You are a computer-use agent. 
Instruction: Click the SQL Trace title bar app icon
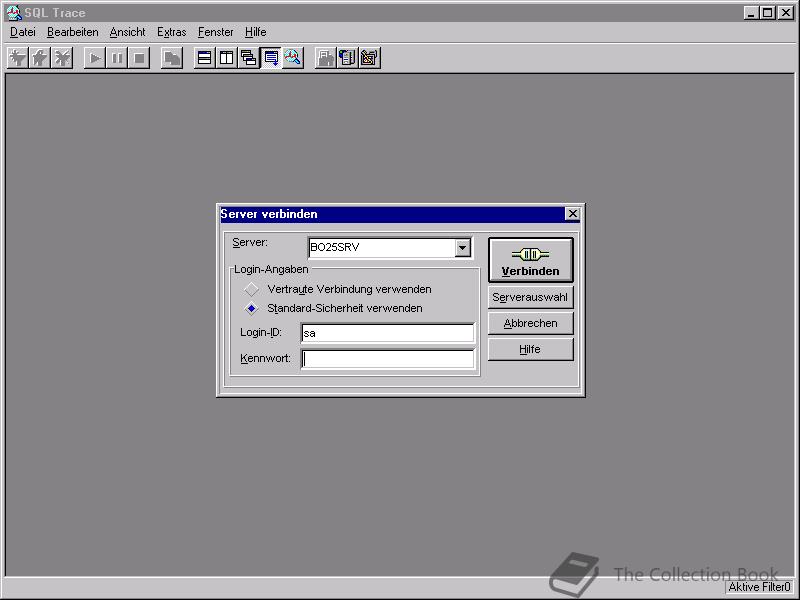[x=14, y=12]
